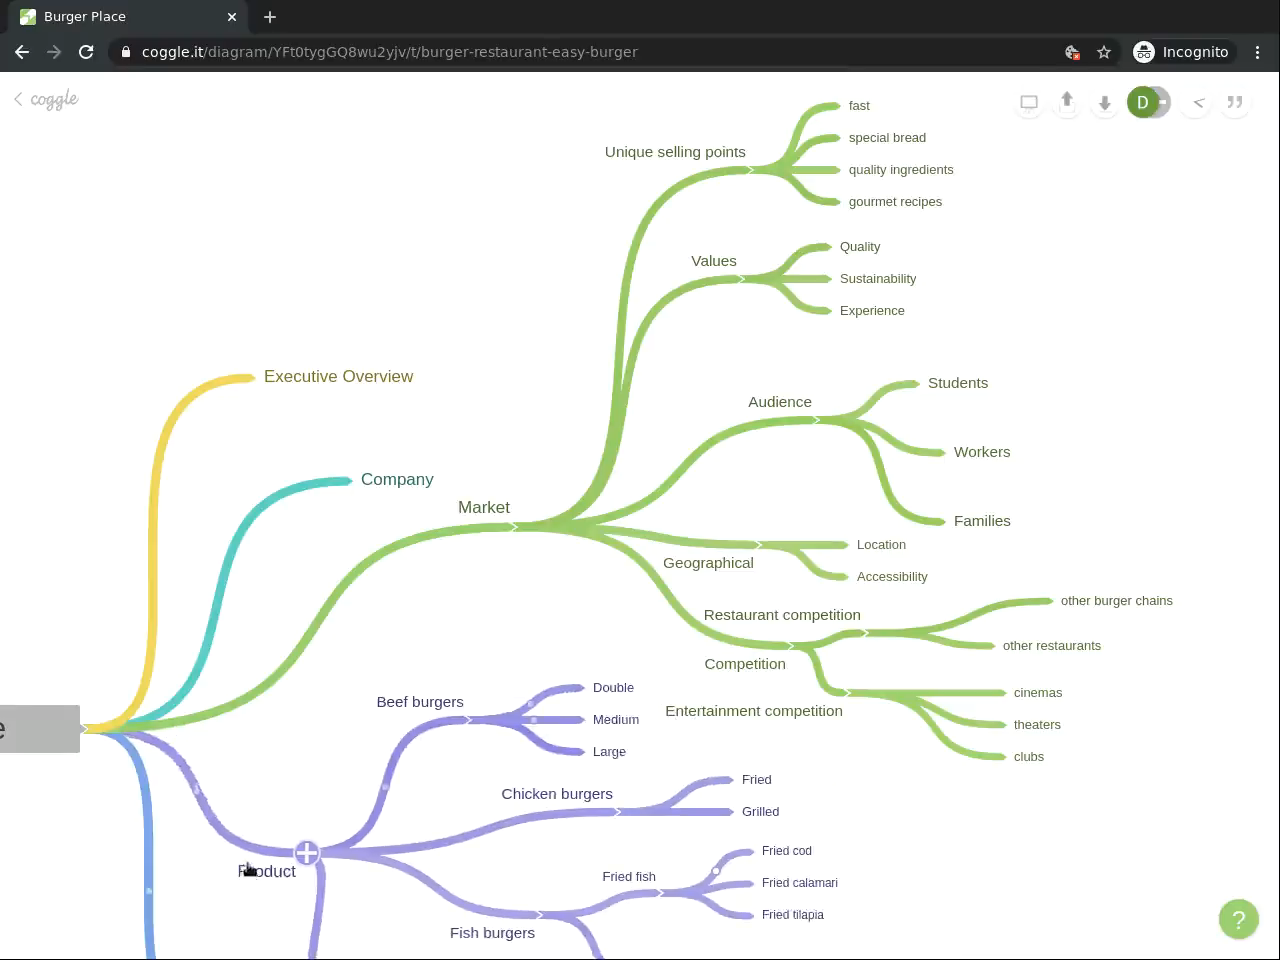The width and height of the screenshot is (1280, 960).
Task: Click the 'other burger chains' leaf
Action: [1117, 601]
